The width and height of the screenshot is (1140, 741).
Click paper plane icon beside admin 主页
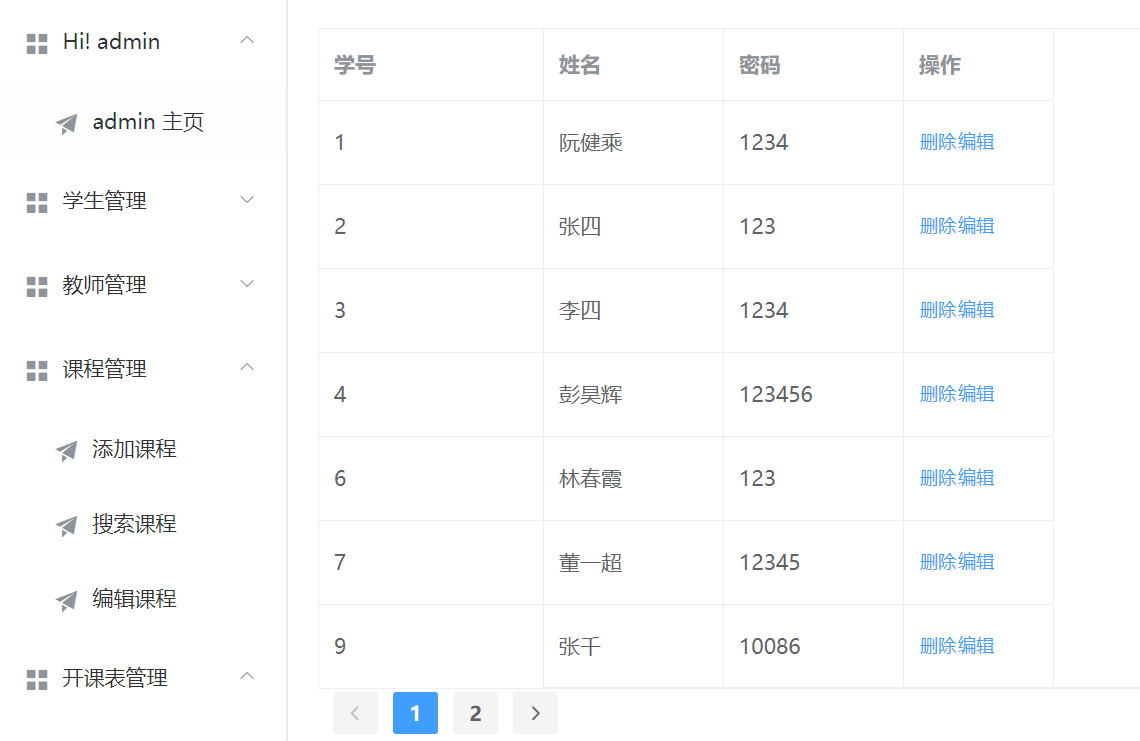(67, 124)
